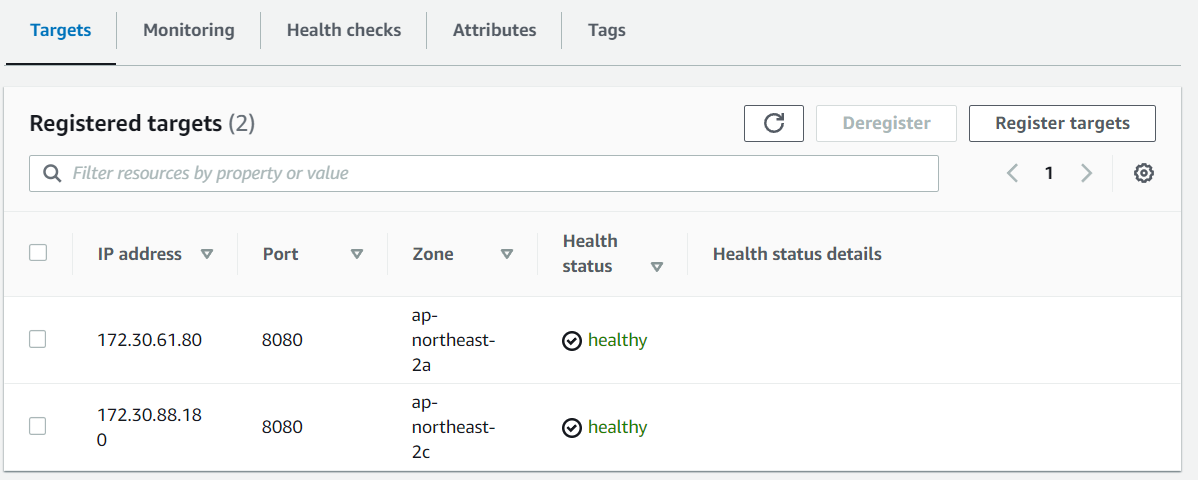Sort by IP address column arrow

tap(207, 254)
